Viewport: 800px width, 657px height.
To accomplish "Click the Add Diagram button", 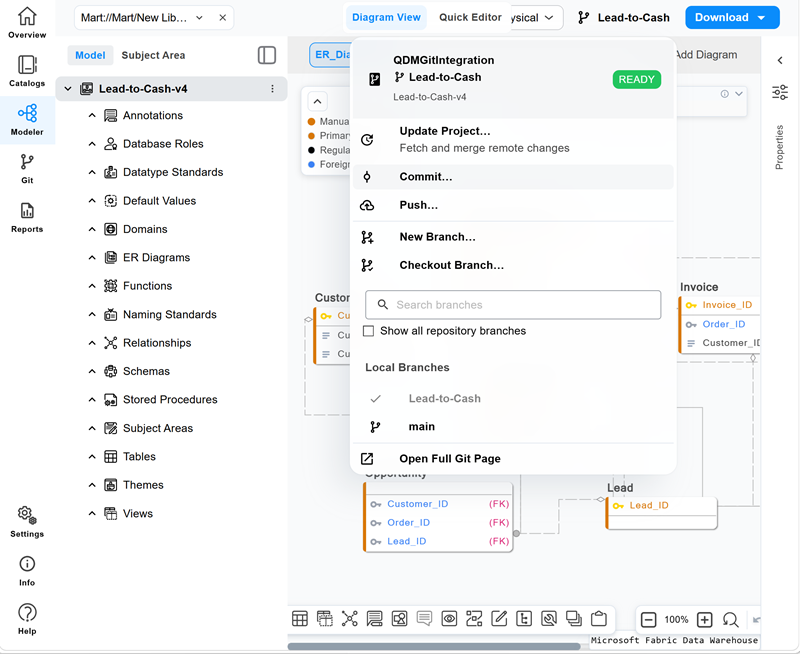I will pyautogui.click(x=706, y=55).
